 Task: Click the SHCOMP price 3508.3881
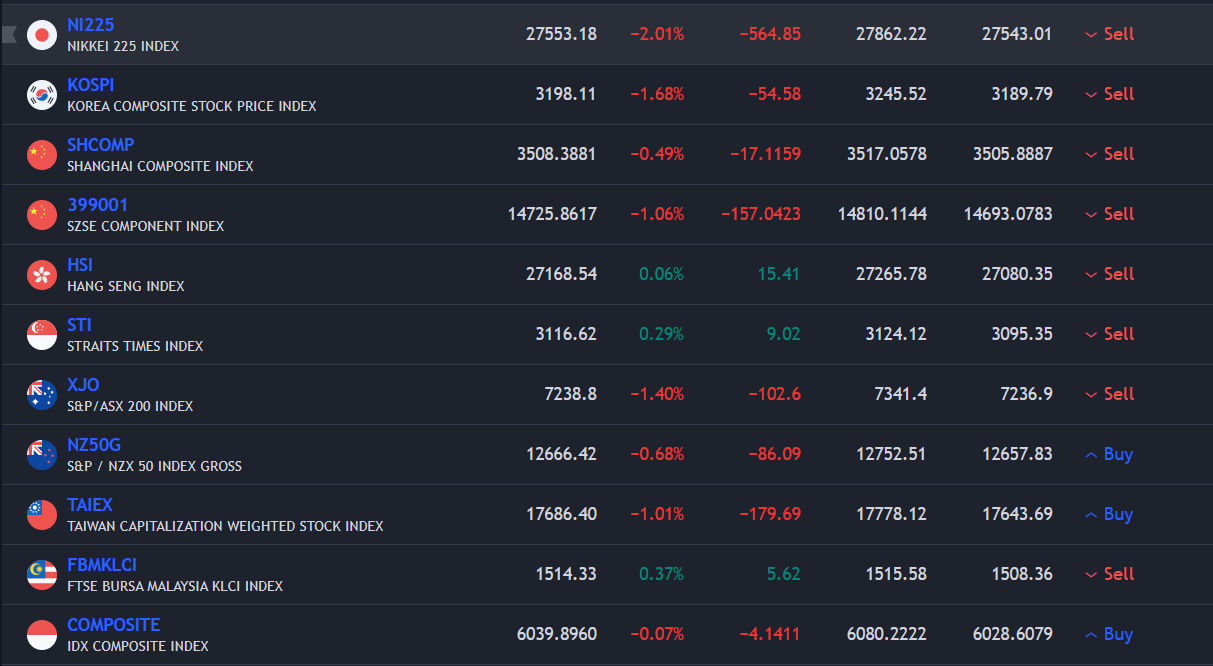556,154
